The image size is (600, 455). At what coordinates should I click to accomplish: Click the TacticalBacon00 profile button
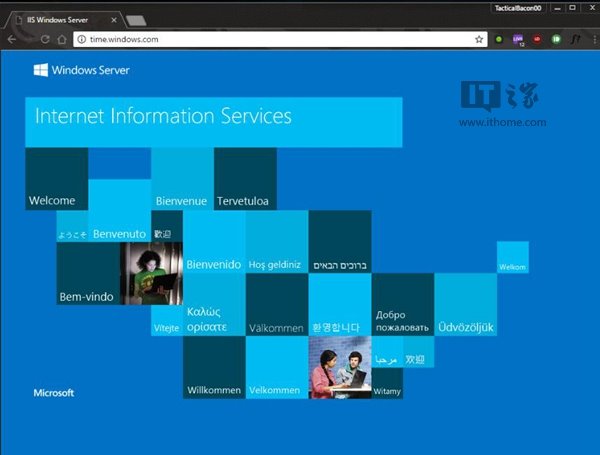point(517,8)
